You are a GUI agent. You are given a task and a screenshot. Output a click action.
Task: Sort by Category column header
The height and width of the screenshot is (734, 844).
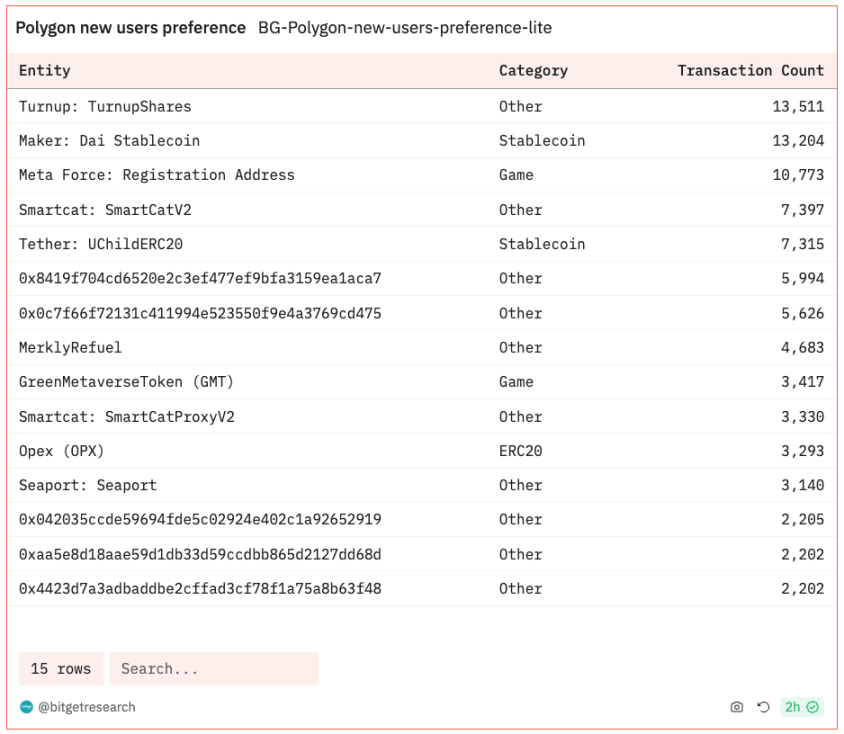coord(533,71)
